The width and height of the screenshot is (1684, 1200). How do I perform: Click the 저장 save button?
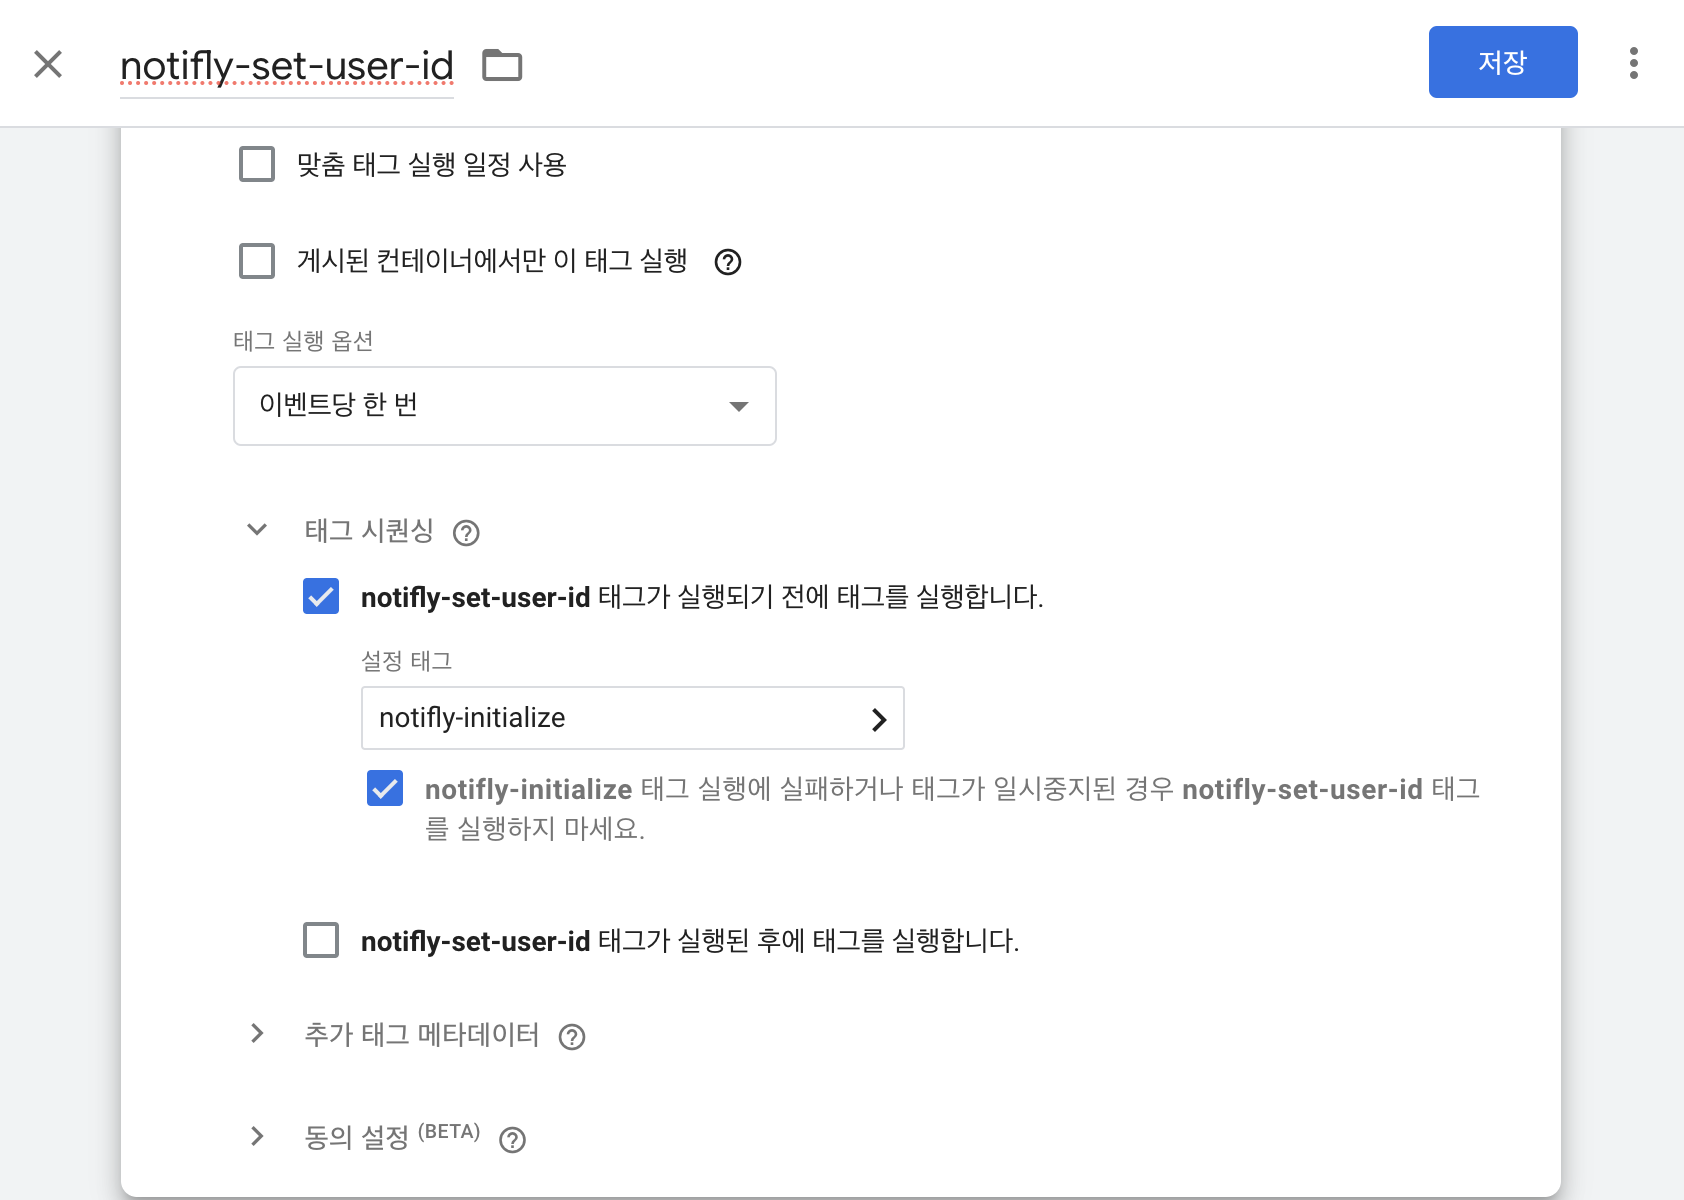(1503, 62)
